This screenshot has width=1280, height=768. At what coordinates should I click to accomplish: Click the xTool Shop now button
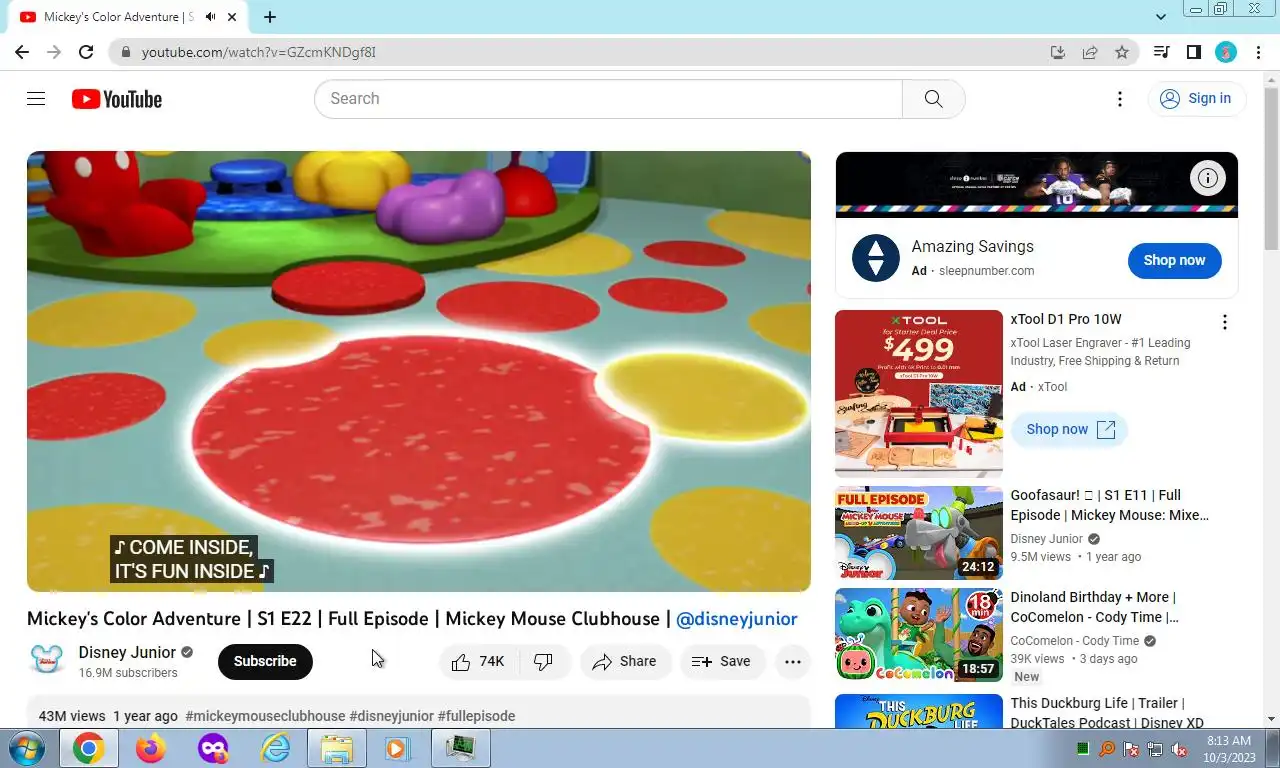pyautogui.click(x=1069, y=429)
